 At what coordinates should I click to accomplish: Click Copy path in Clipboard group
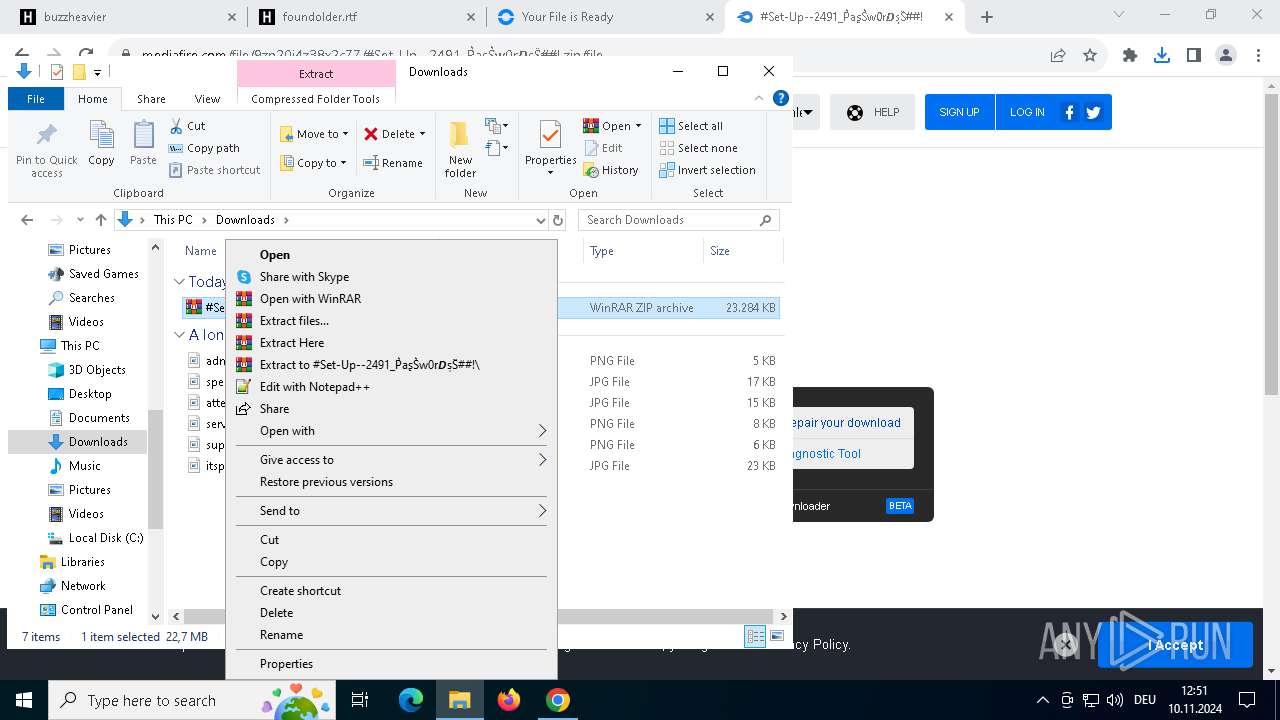point(204,148)
